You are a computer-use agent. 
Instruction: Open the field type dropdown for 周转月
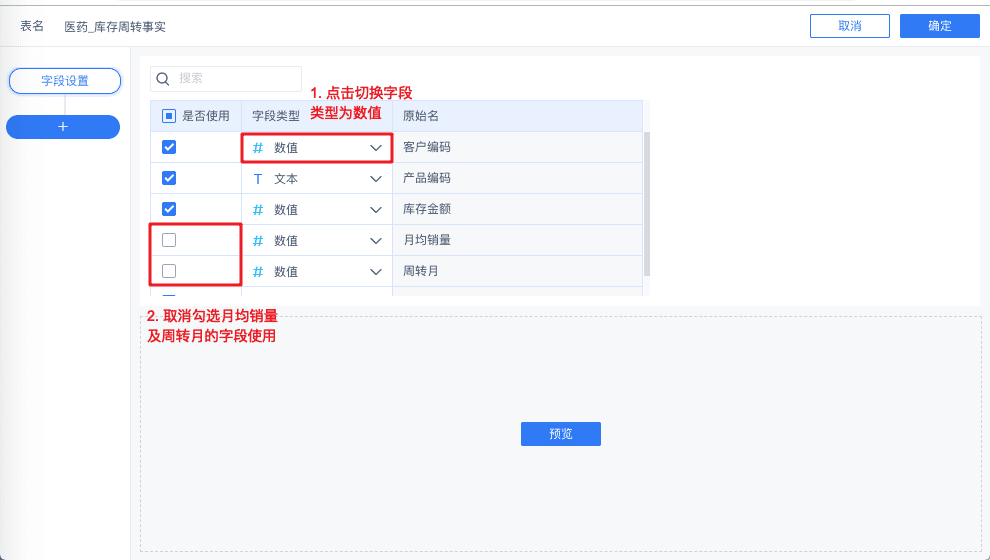[317, 271]
